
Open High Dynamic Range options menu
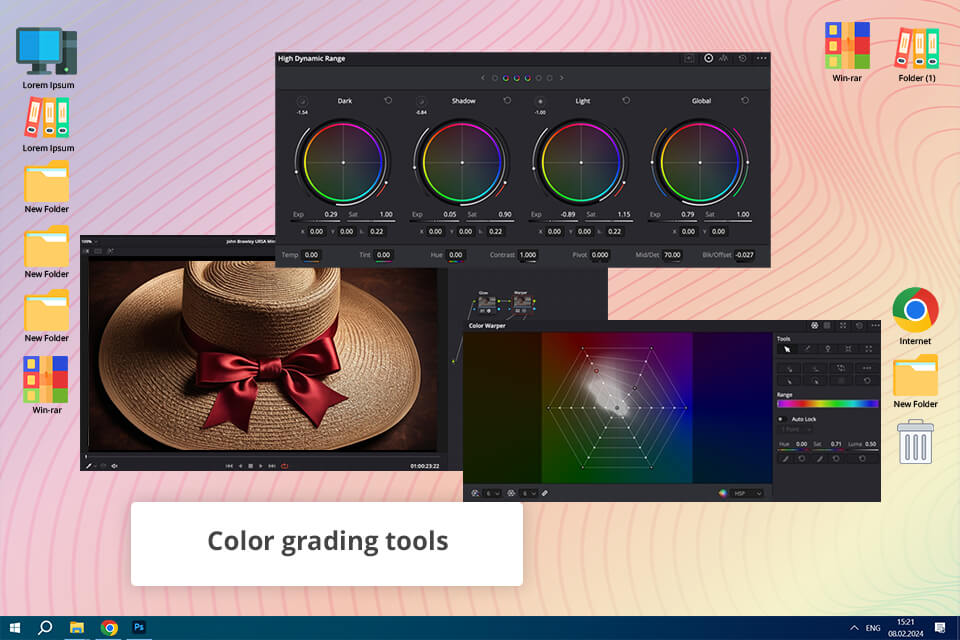pyautogui.click(x=761, y=58)
